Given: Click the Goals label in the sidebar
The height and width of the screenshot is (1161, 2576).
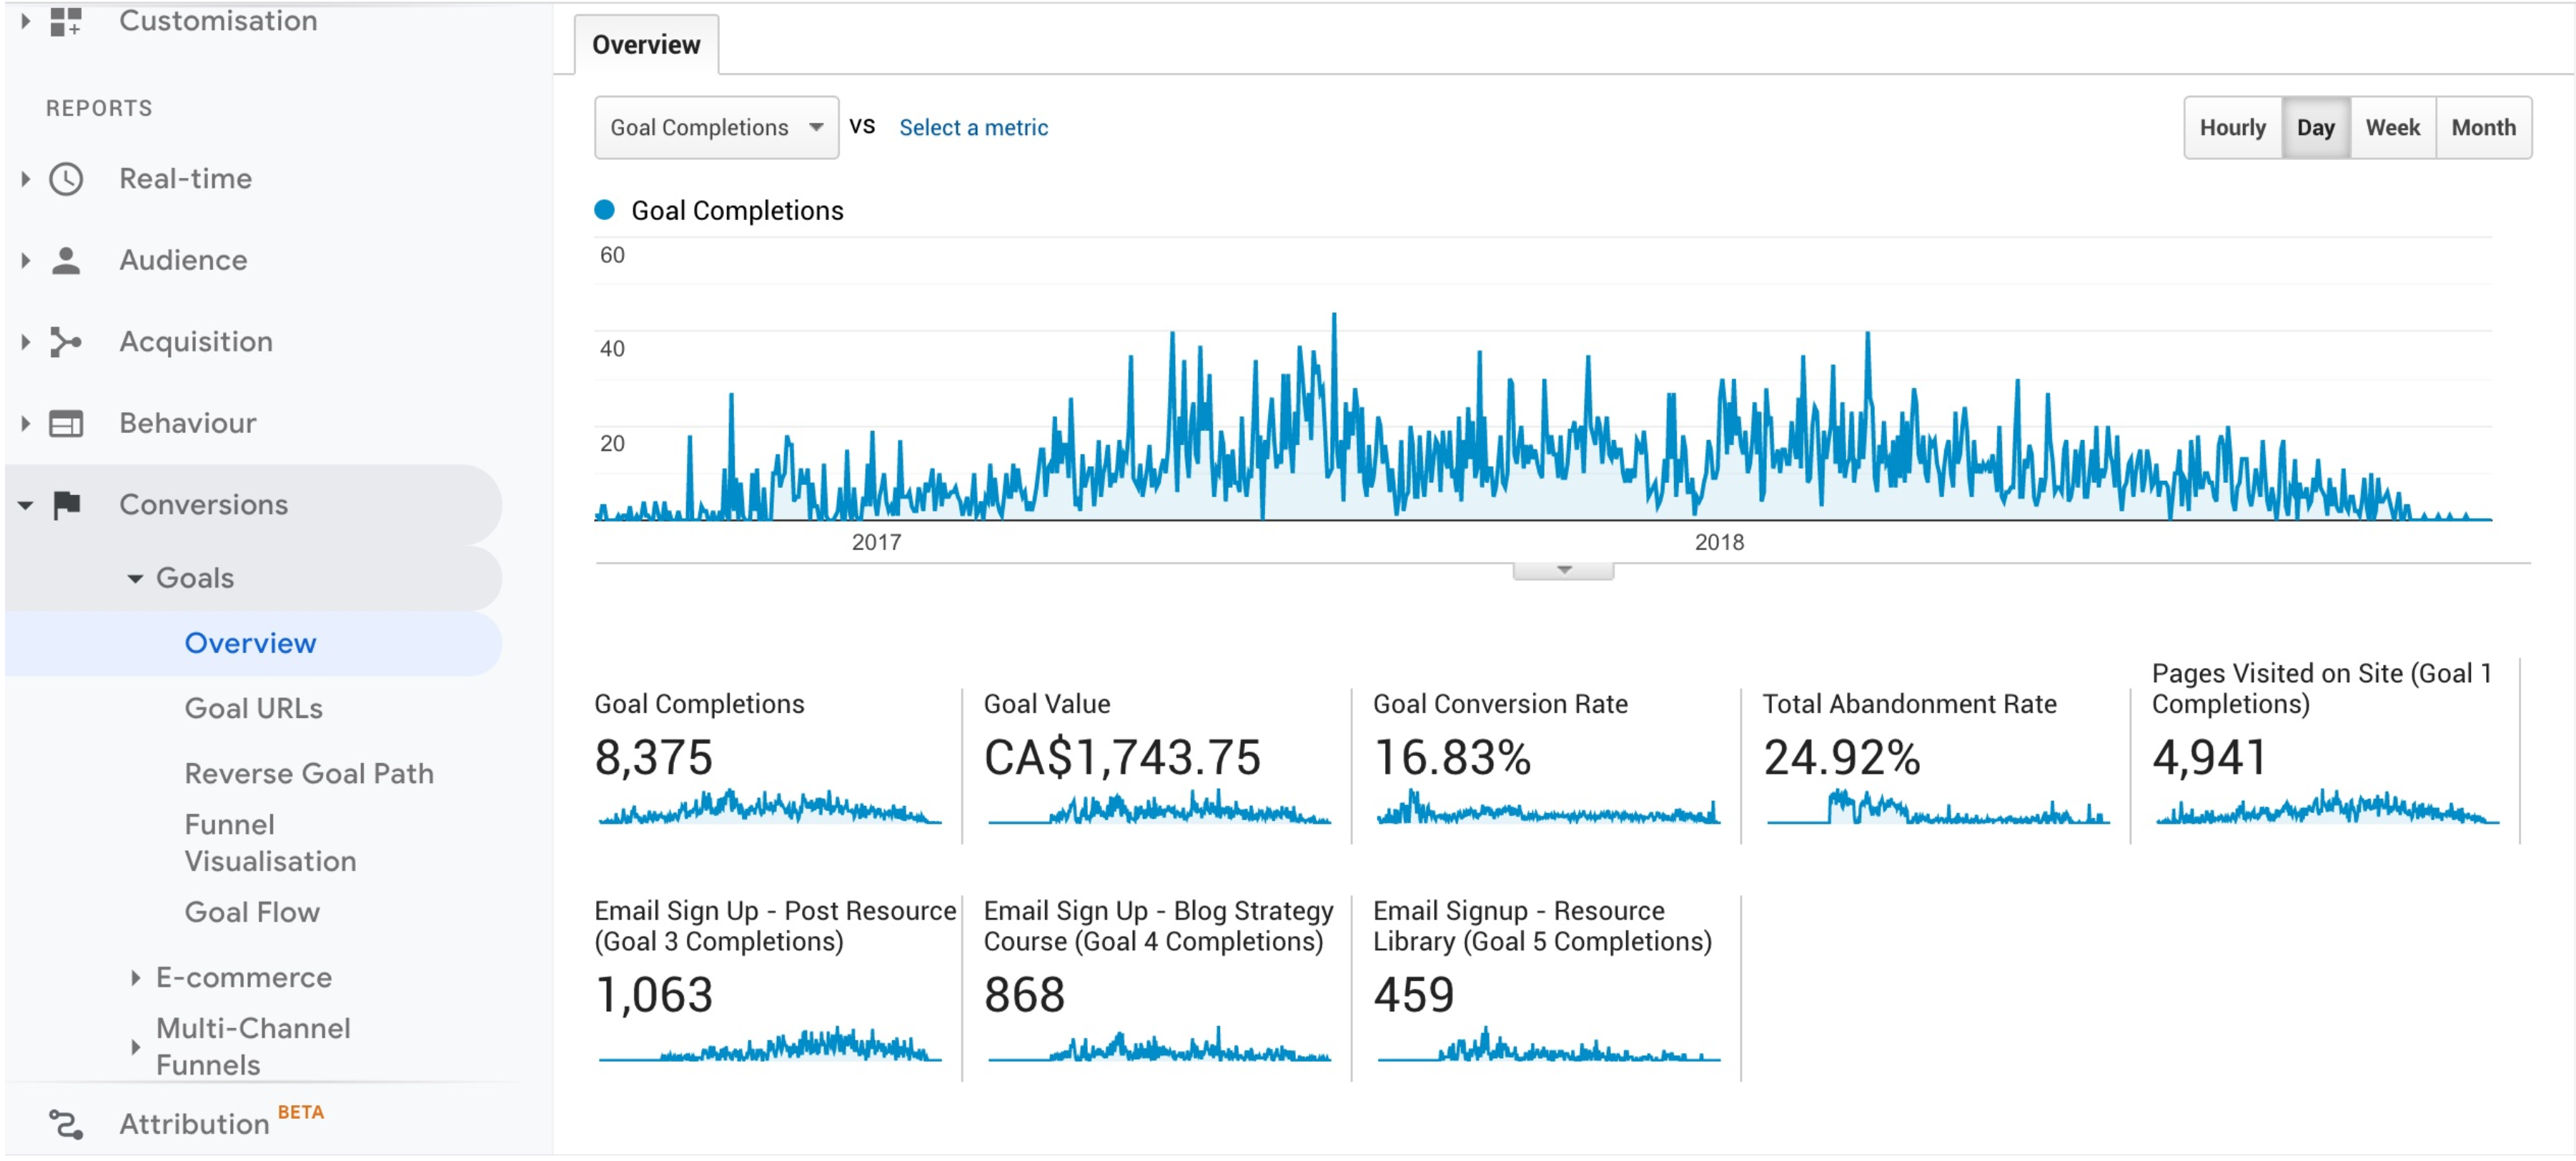Looking at the screenshot, I should point(195,578).
